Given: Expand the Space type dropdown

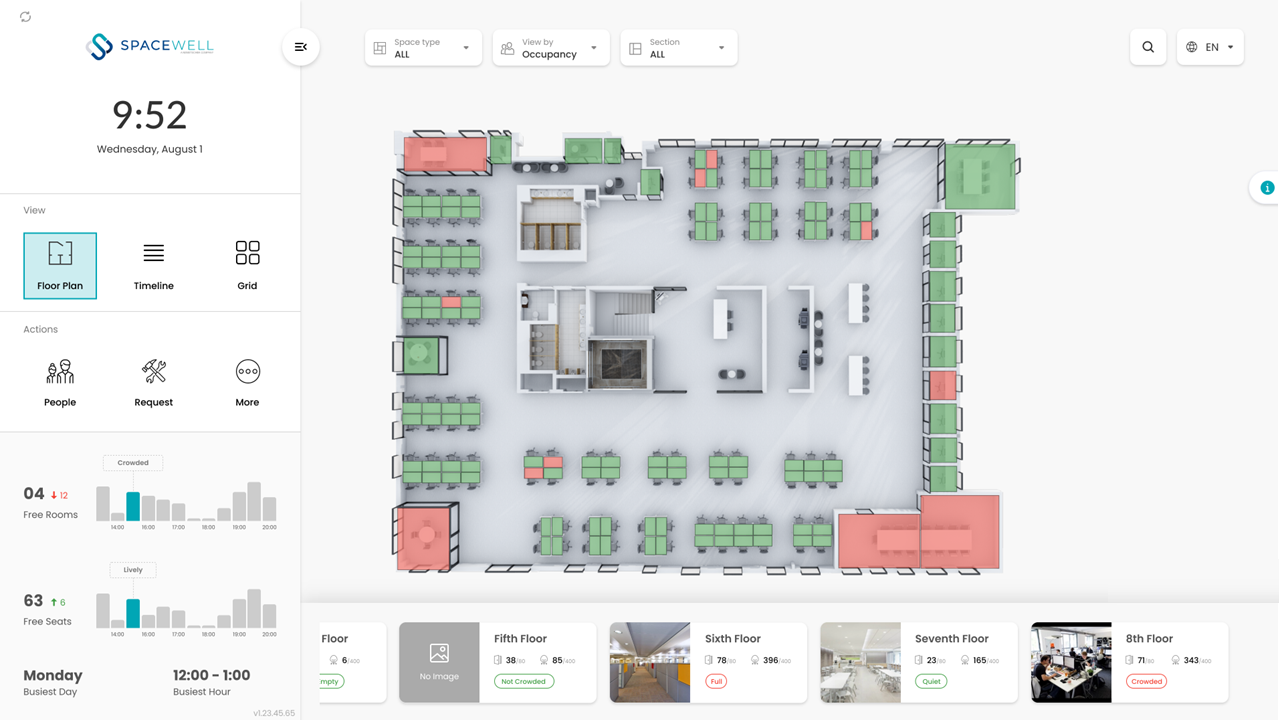Looking at the screenshot, I should (423, 48).
